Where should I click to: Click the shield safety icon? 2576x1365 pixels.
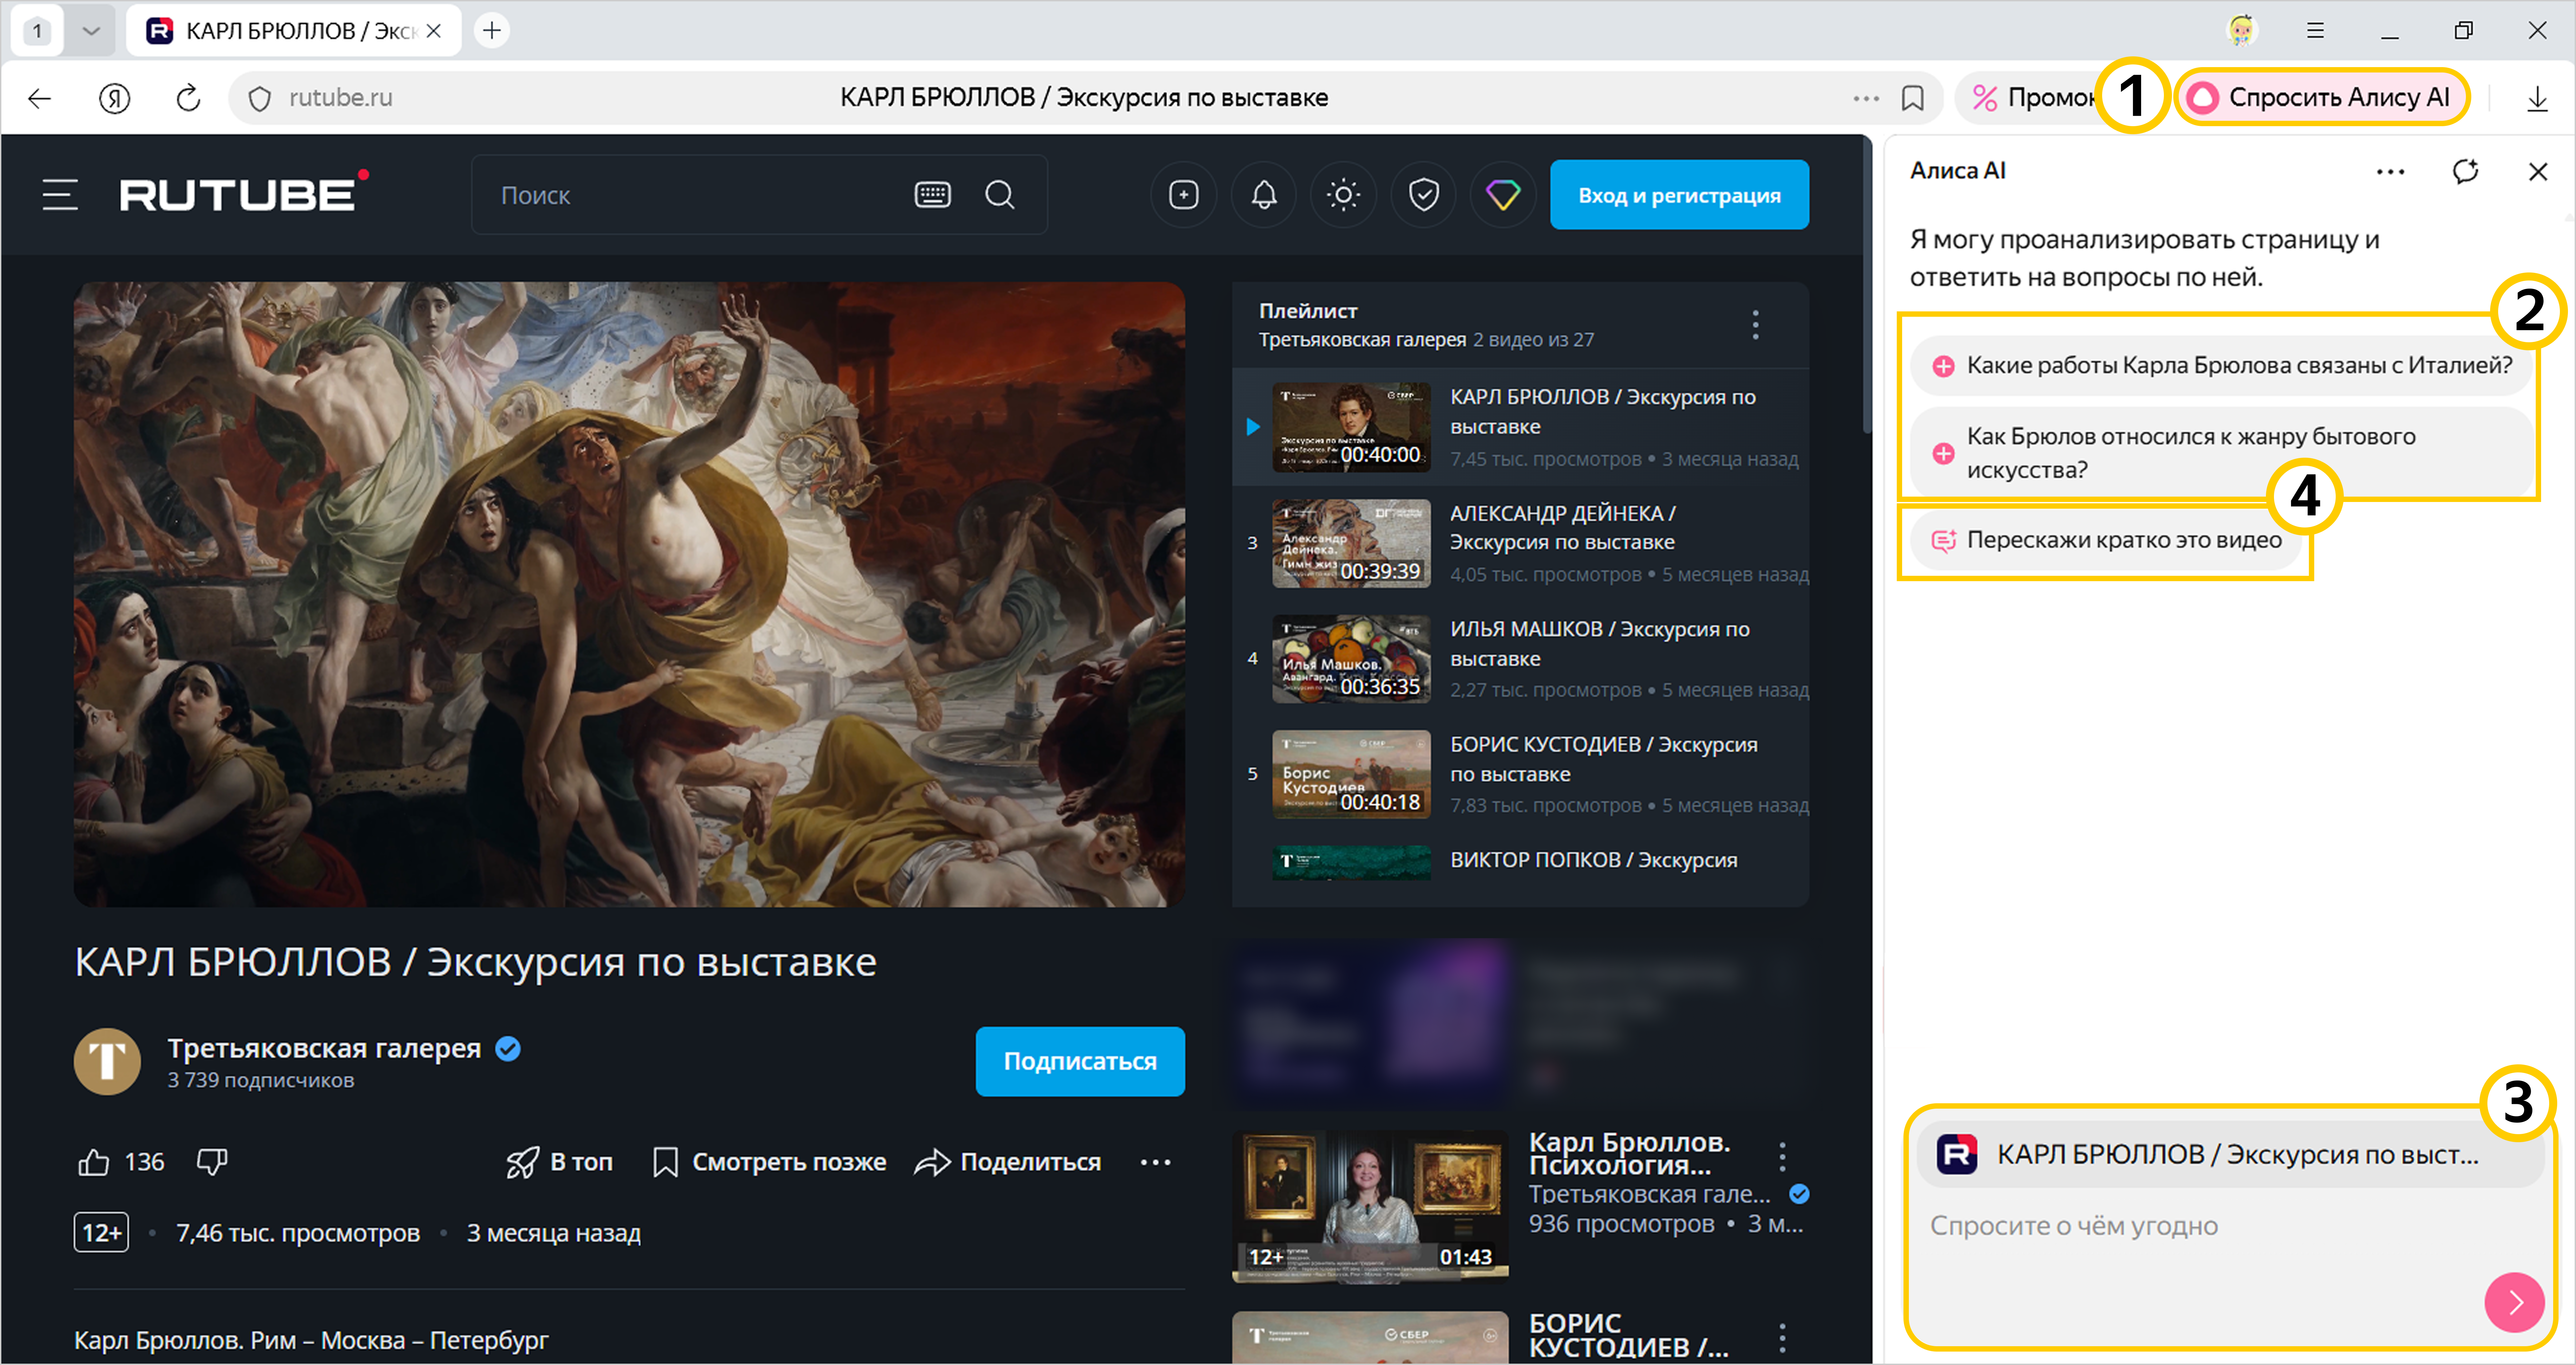[1424, 195]
